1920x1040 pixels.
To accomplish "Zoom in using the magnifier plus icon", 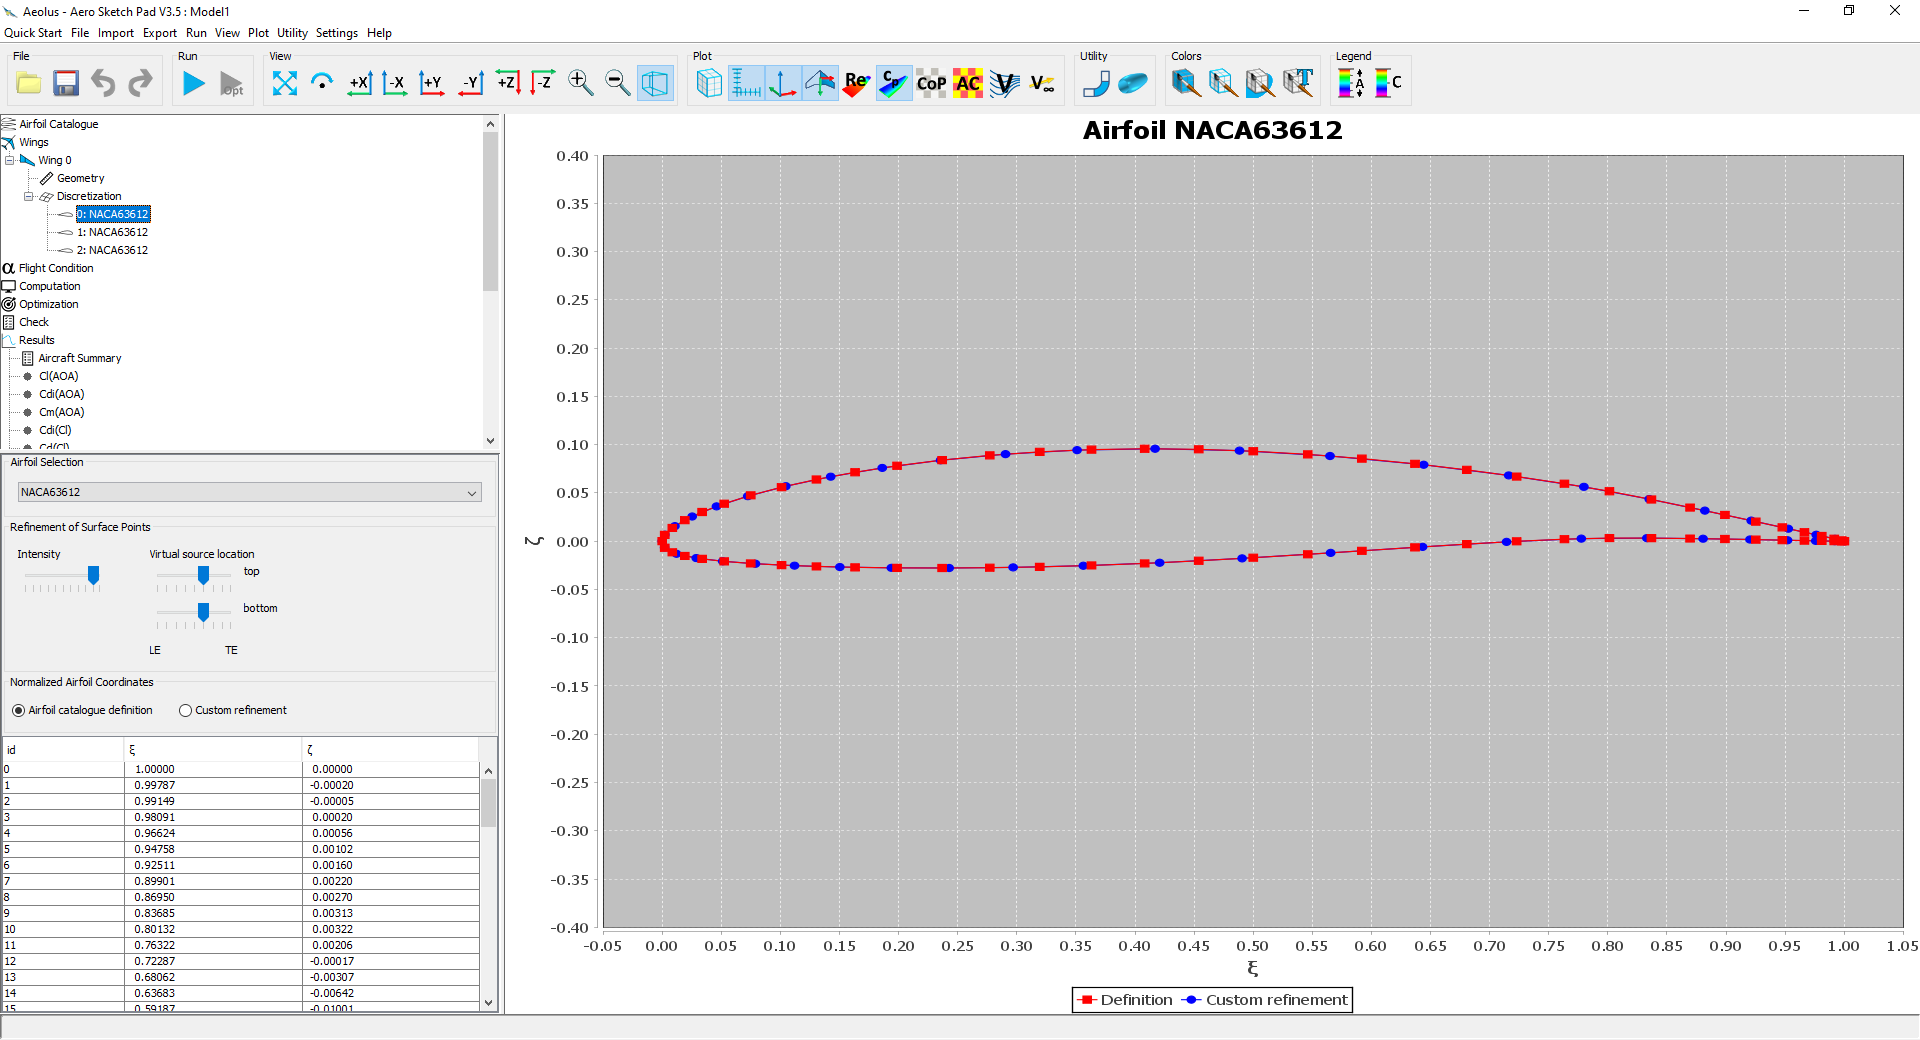I will 580,84.
